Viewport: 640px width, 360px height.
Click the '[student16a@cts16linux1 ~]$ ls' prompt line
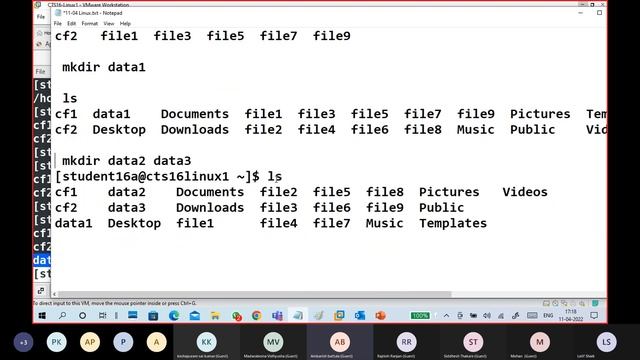[x=168, y=176]
